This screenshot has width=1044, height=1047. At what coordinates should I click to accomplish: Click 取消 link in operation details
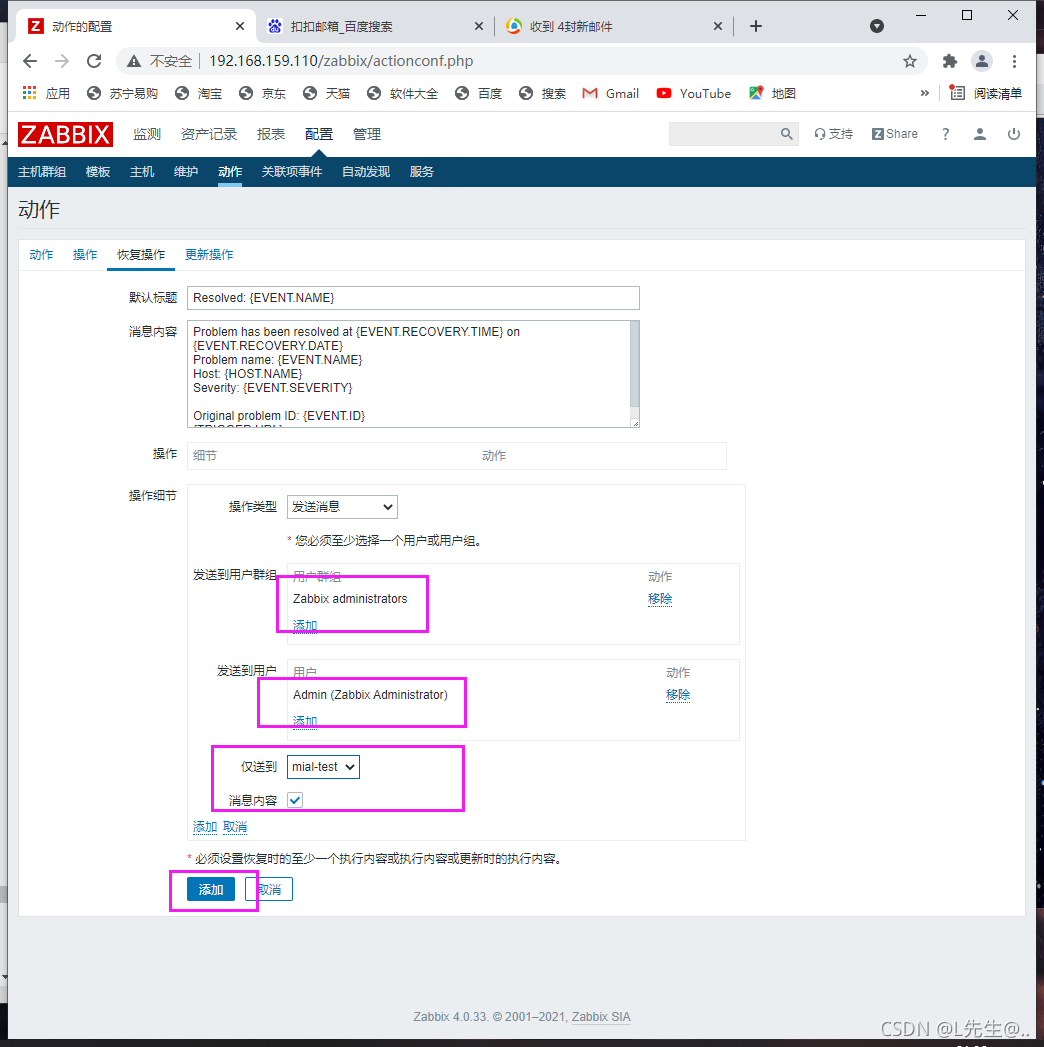pyautogui.click(x=235, y=827)
